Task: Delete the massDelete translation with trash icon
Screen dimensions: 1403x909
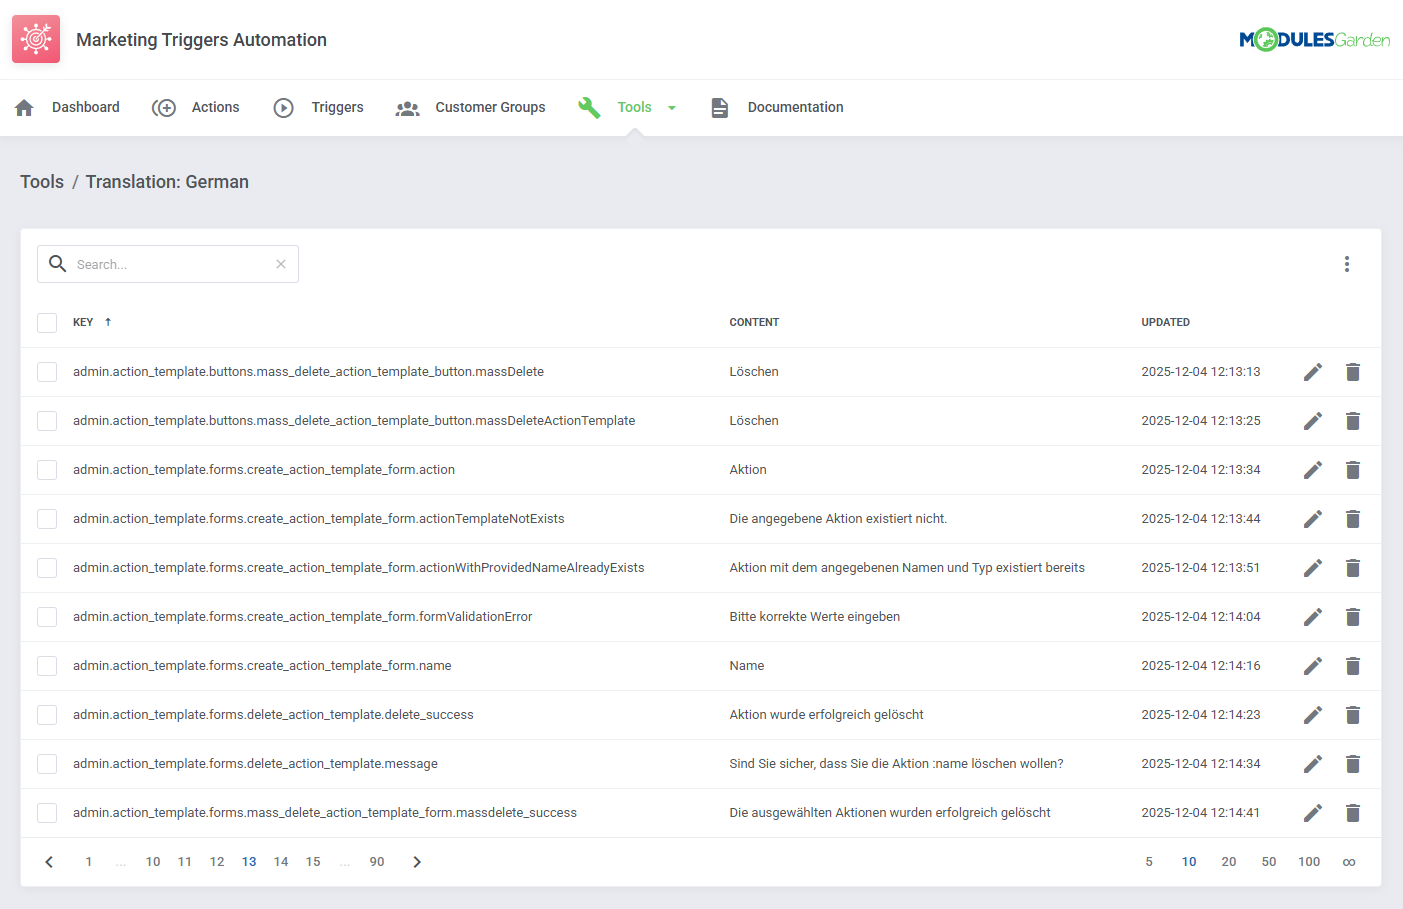Action: coord(1353,372)
